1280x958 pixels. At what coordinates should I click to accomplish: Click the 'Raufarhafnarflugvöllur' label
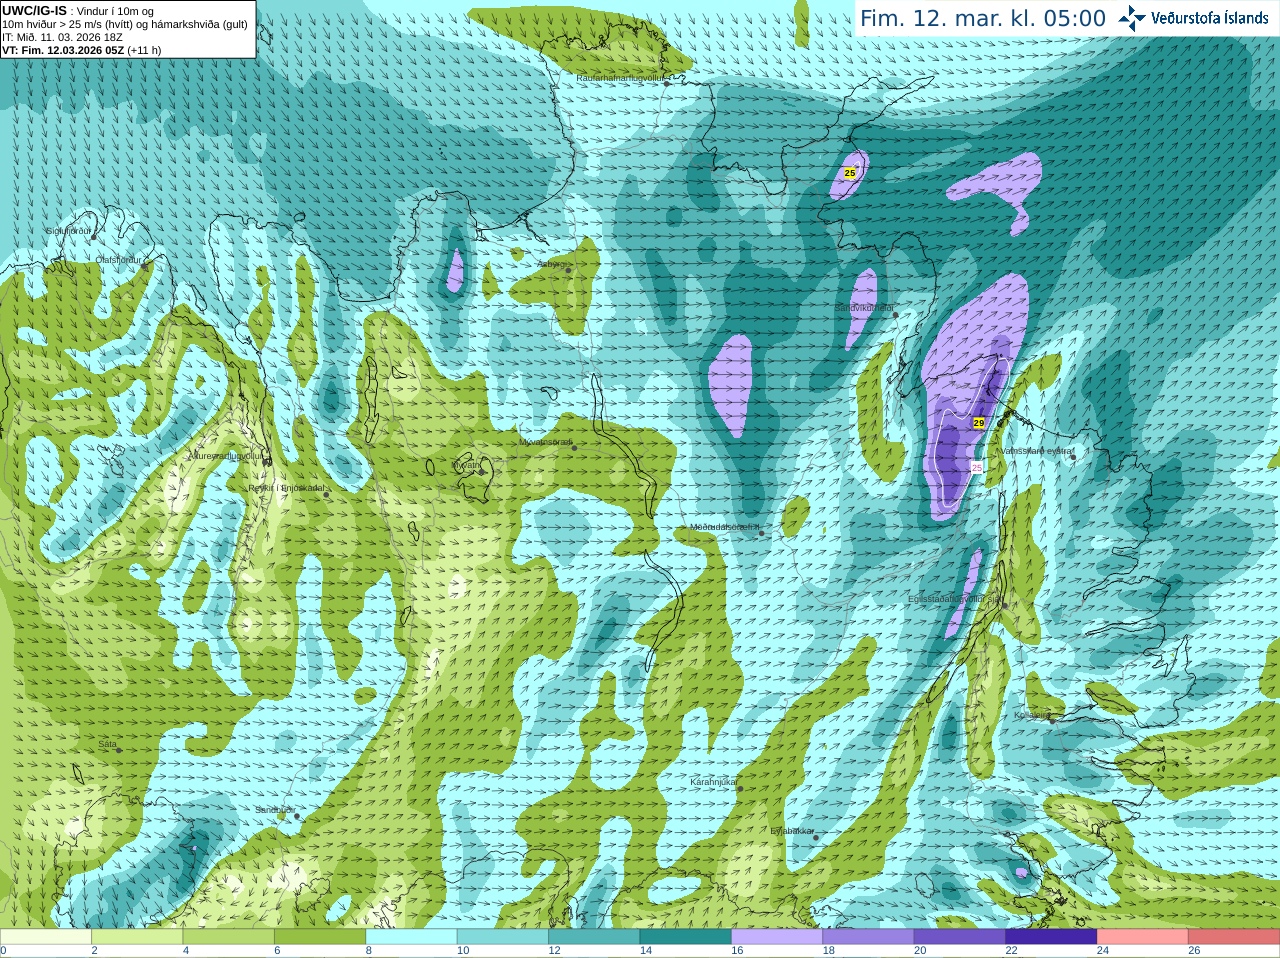coord(620,77)
